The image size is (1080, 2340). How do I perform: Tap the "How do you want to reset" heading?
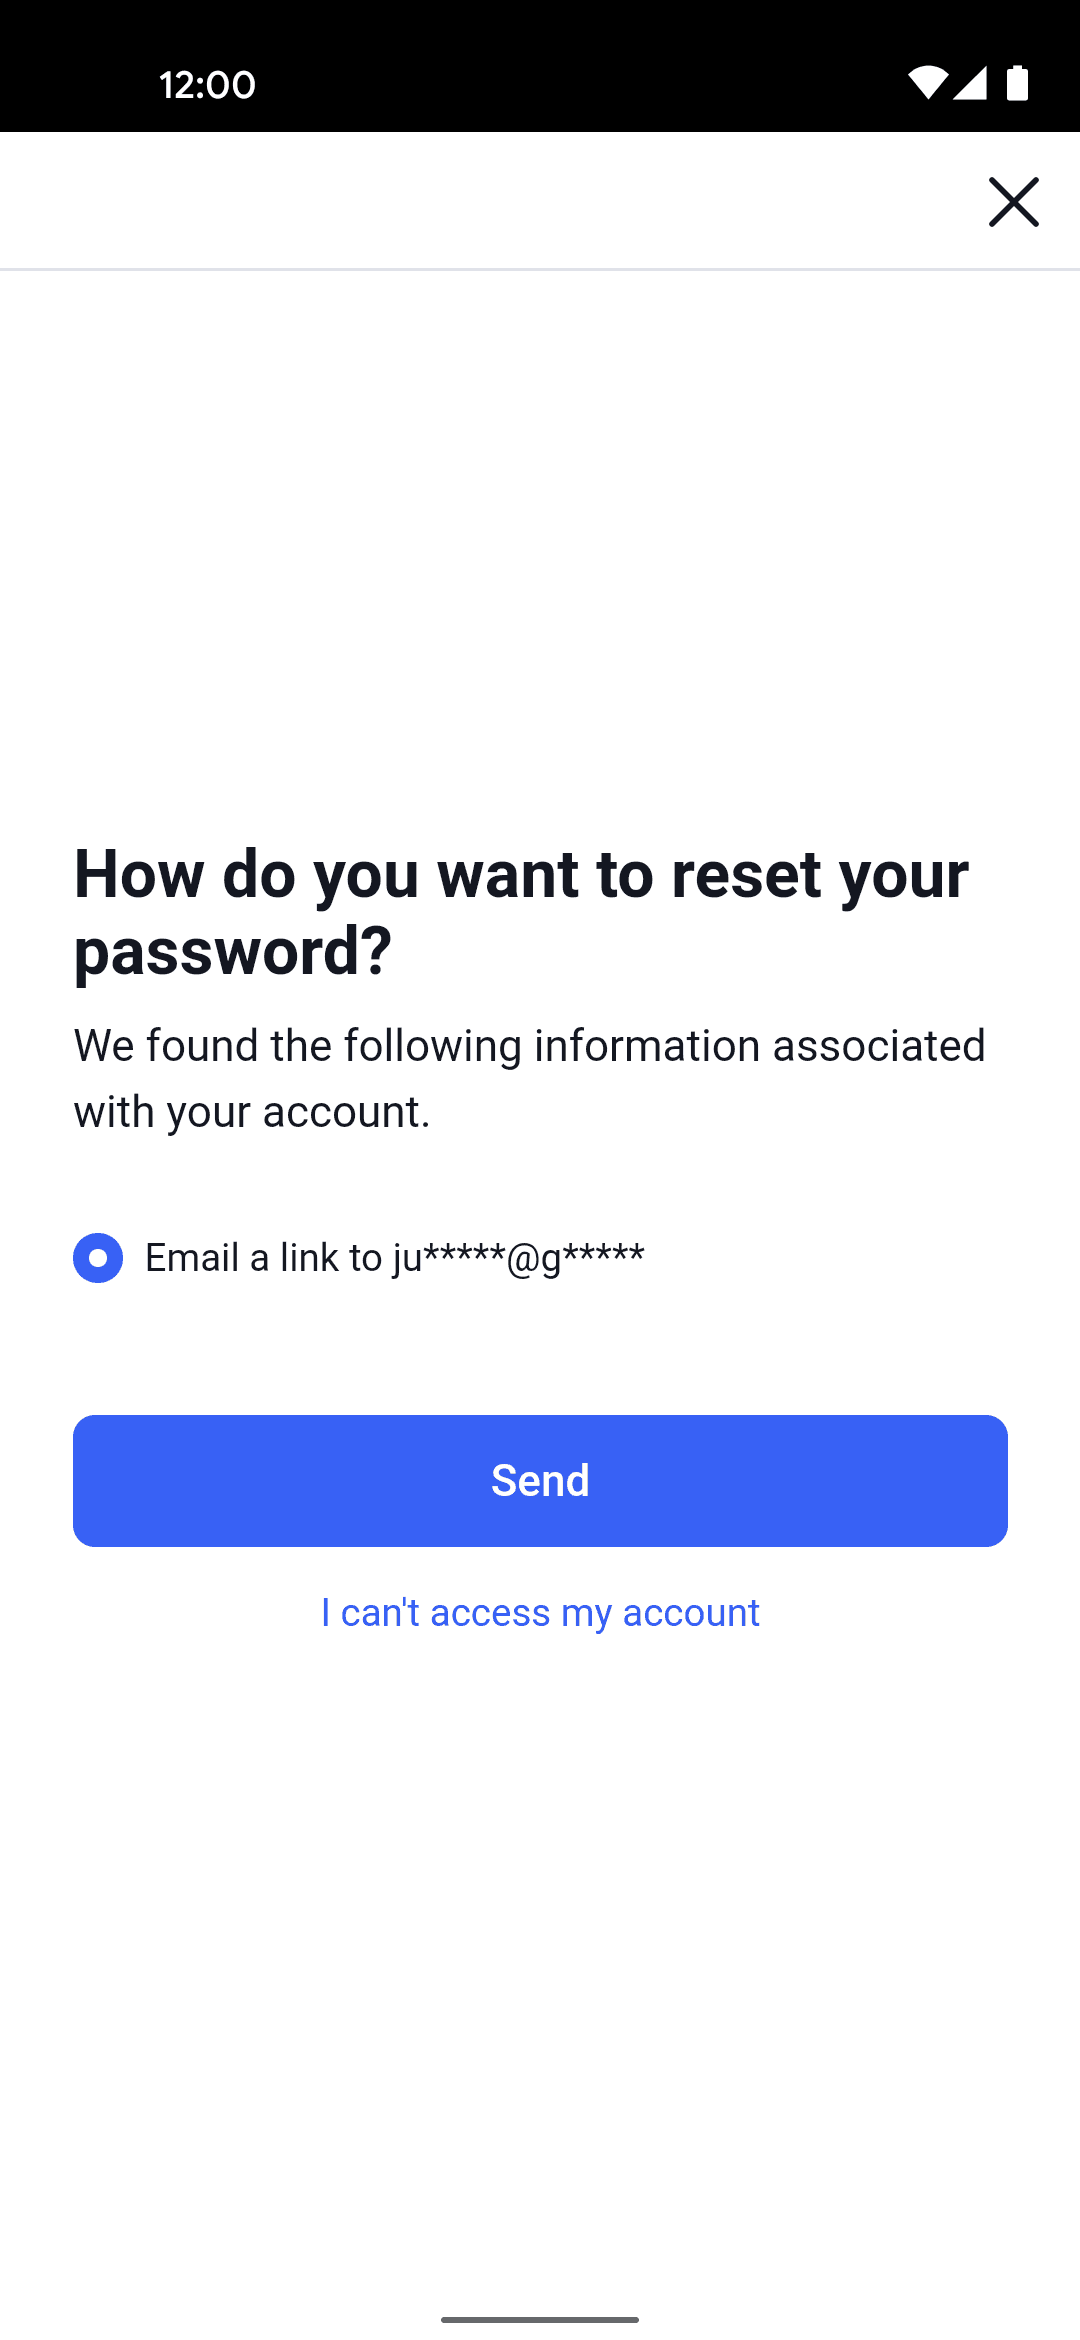(x=520, y=875)
